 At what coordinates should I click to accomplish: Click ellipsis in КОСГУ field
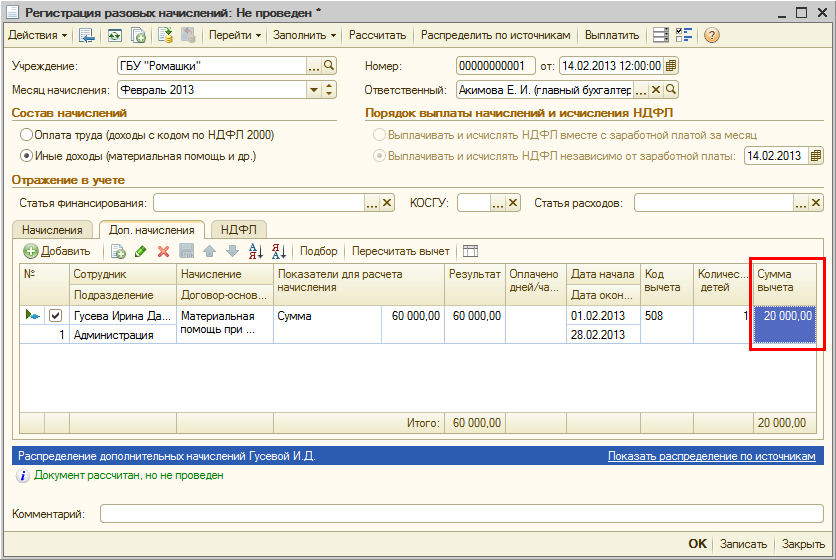[x=498, y=203]
